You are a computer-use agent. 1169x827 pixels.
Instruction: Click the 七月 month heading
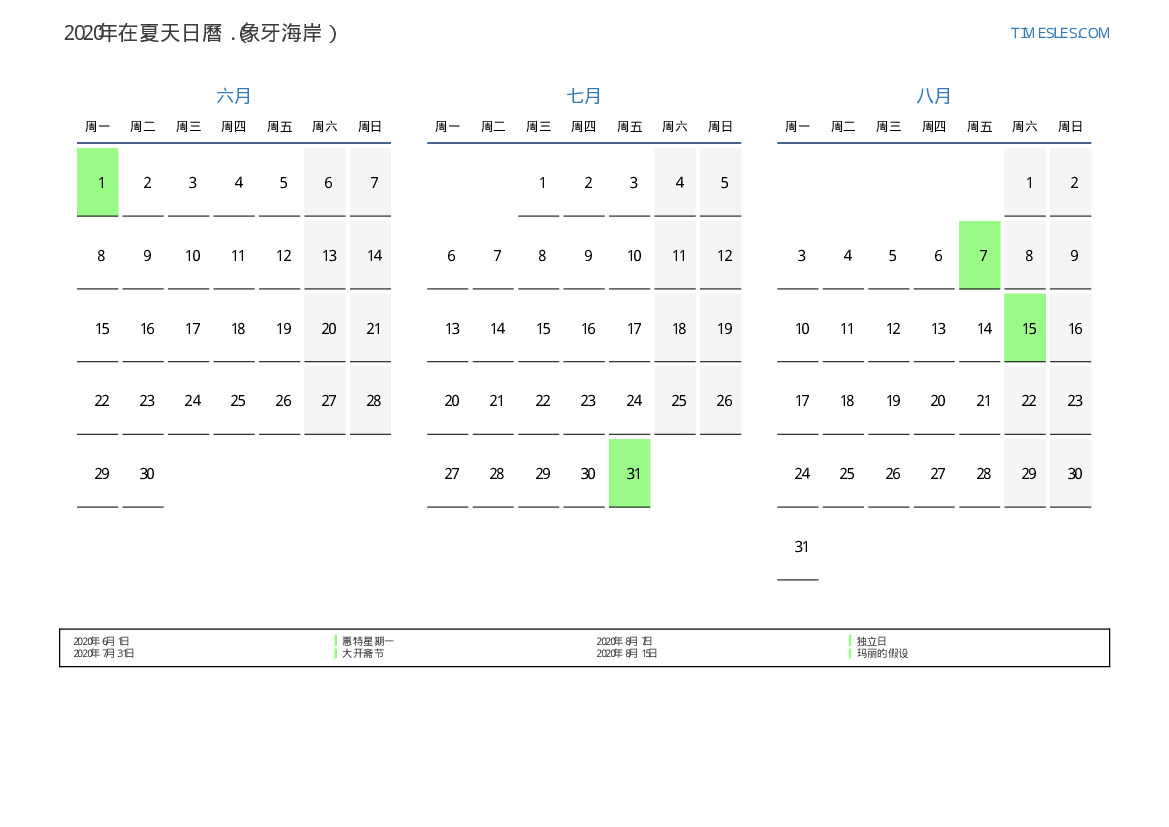[x=584, y=96]
